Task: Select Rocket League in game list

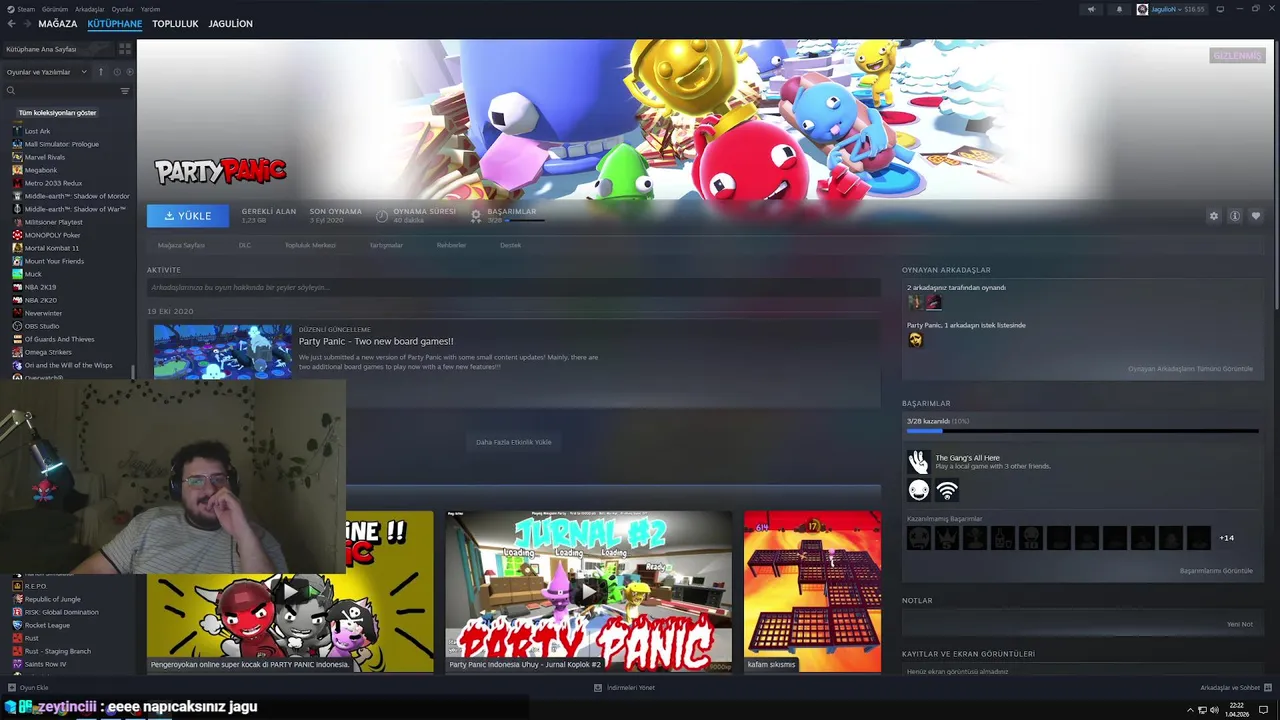Action: (x=47, y=625)
